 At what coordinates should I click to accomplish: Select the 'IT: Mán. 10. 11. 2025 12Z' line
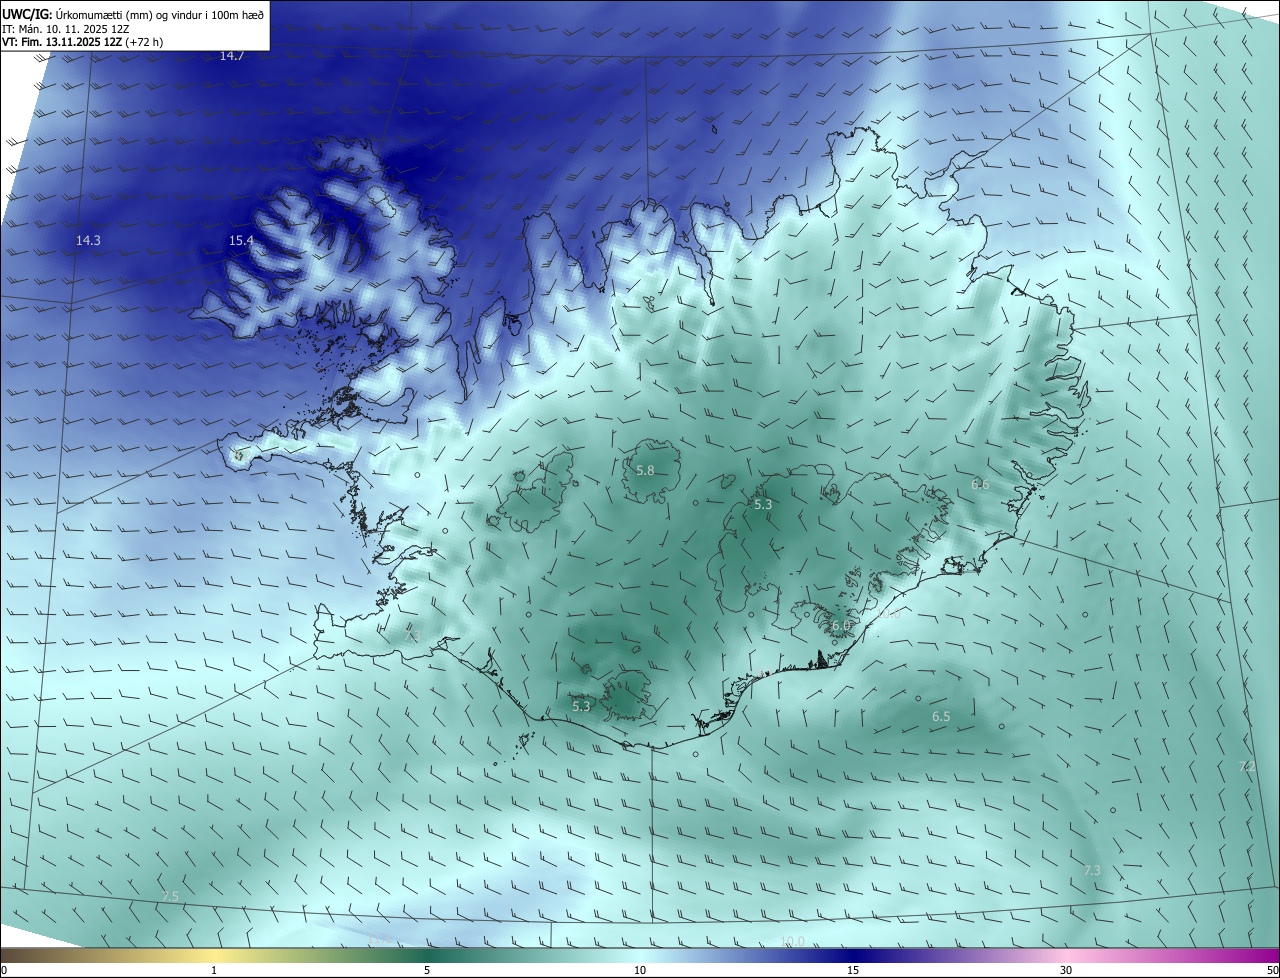[65, 29]
